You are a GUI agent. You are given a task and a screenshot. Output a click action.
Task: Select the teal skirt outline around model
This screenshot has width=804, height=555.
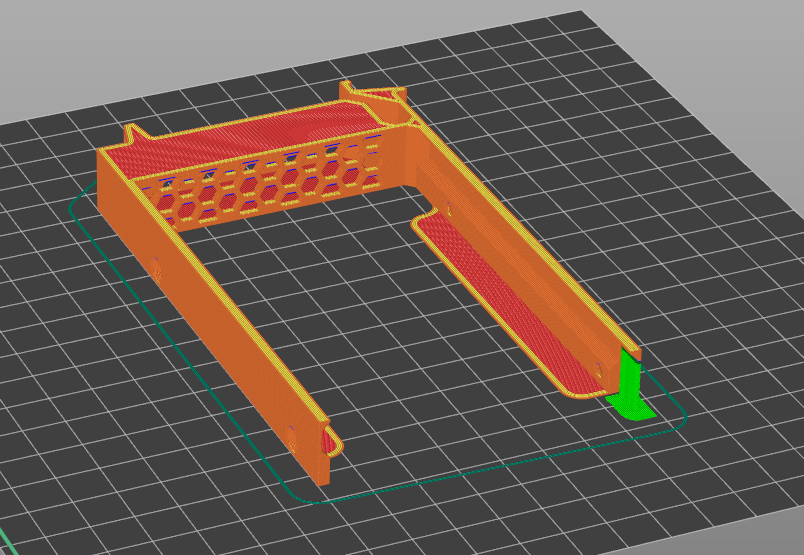tap(377, 342)
